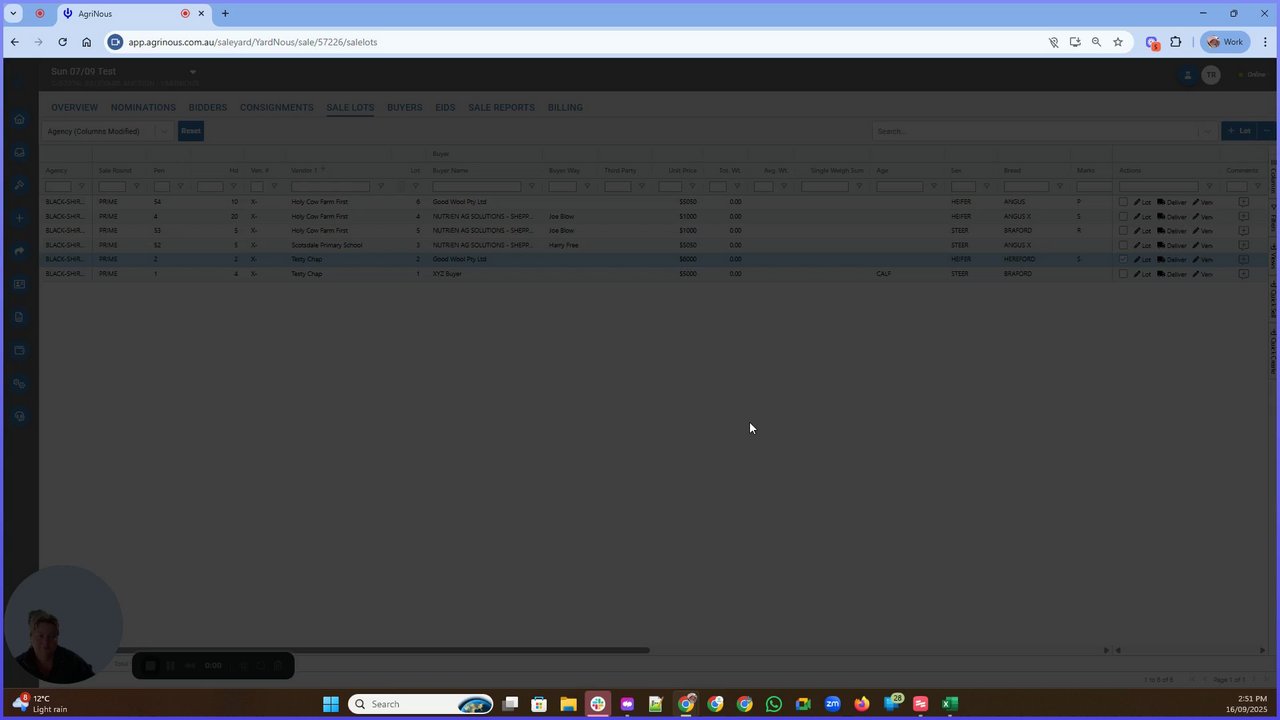This screenshot has height=720, width=1280.
Task: Open the Search box dropdown arrow
Action: (x=1207, y=131)
